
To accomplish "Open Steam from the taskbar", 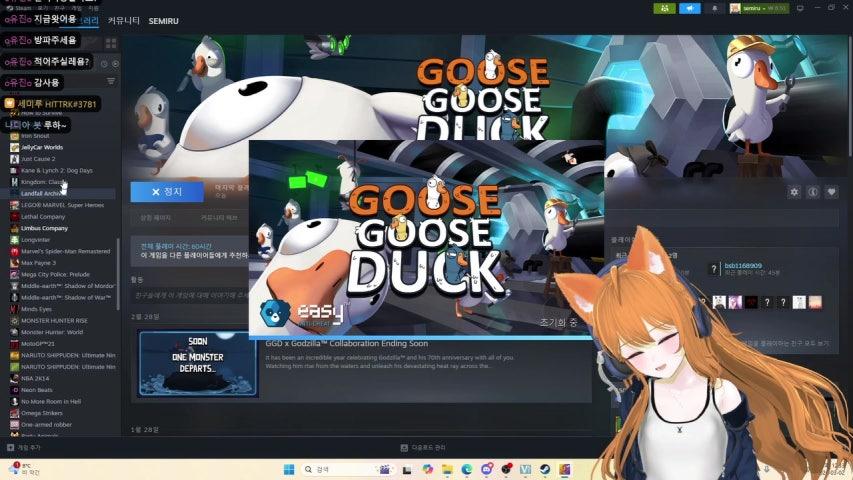I will point(545,469).
